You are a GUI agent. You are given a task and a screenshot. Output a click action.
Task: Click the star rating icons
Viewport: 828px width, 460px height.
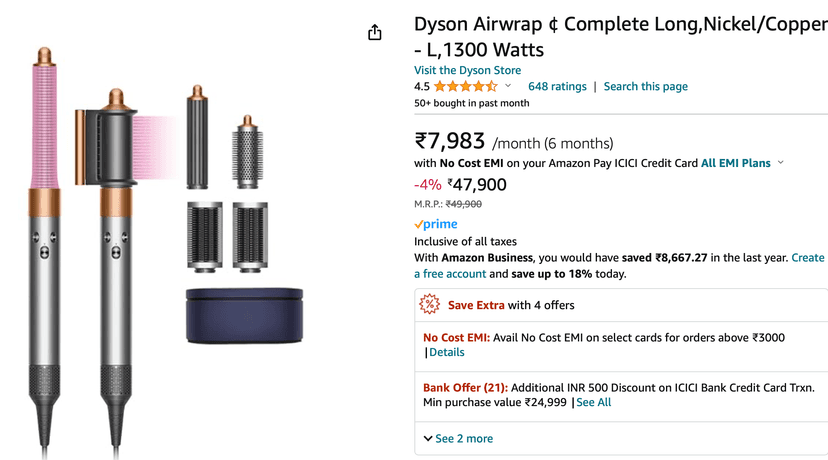(465, 87)
